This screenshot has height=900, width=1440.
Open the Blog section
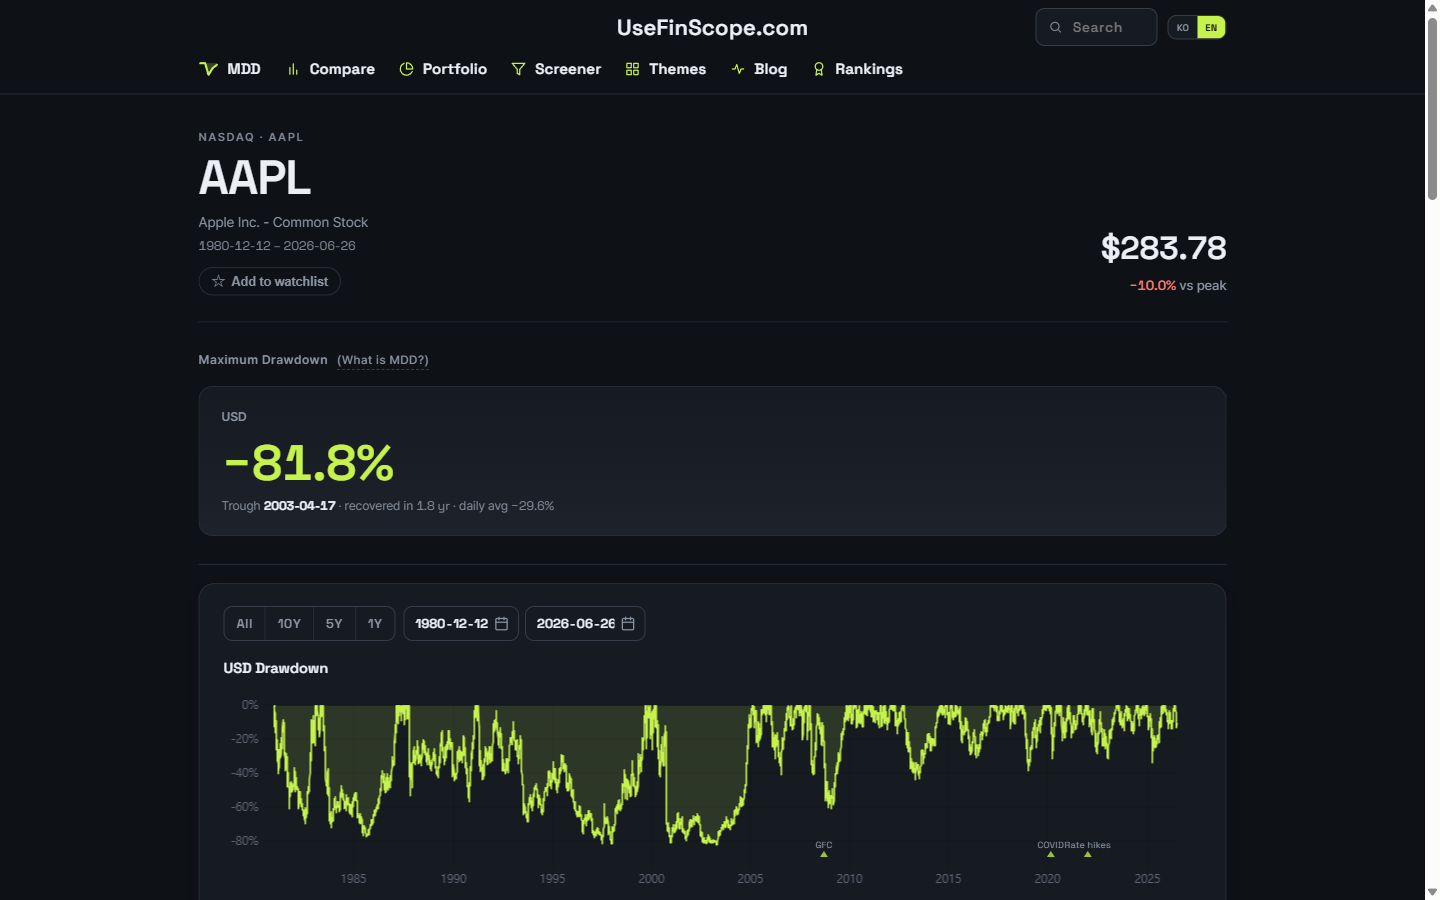[759, 69]
